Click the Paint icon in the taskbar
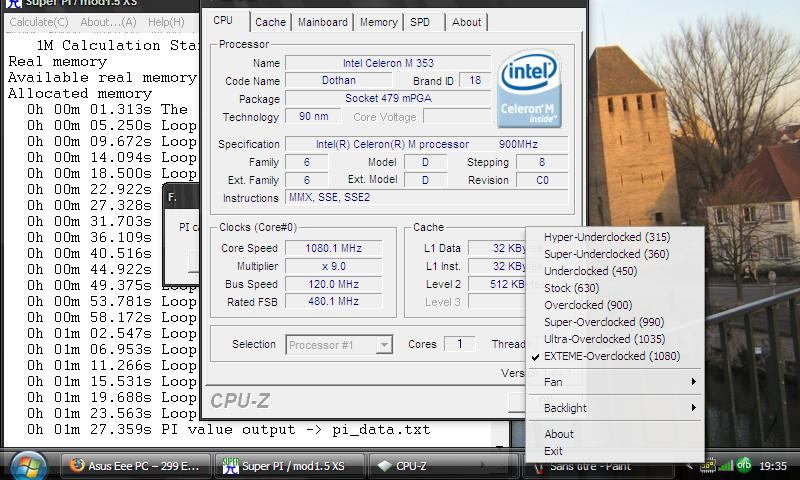The height and width of the screenshot is (480, 800). (539, 466)
